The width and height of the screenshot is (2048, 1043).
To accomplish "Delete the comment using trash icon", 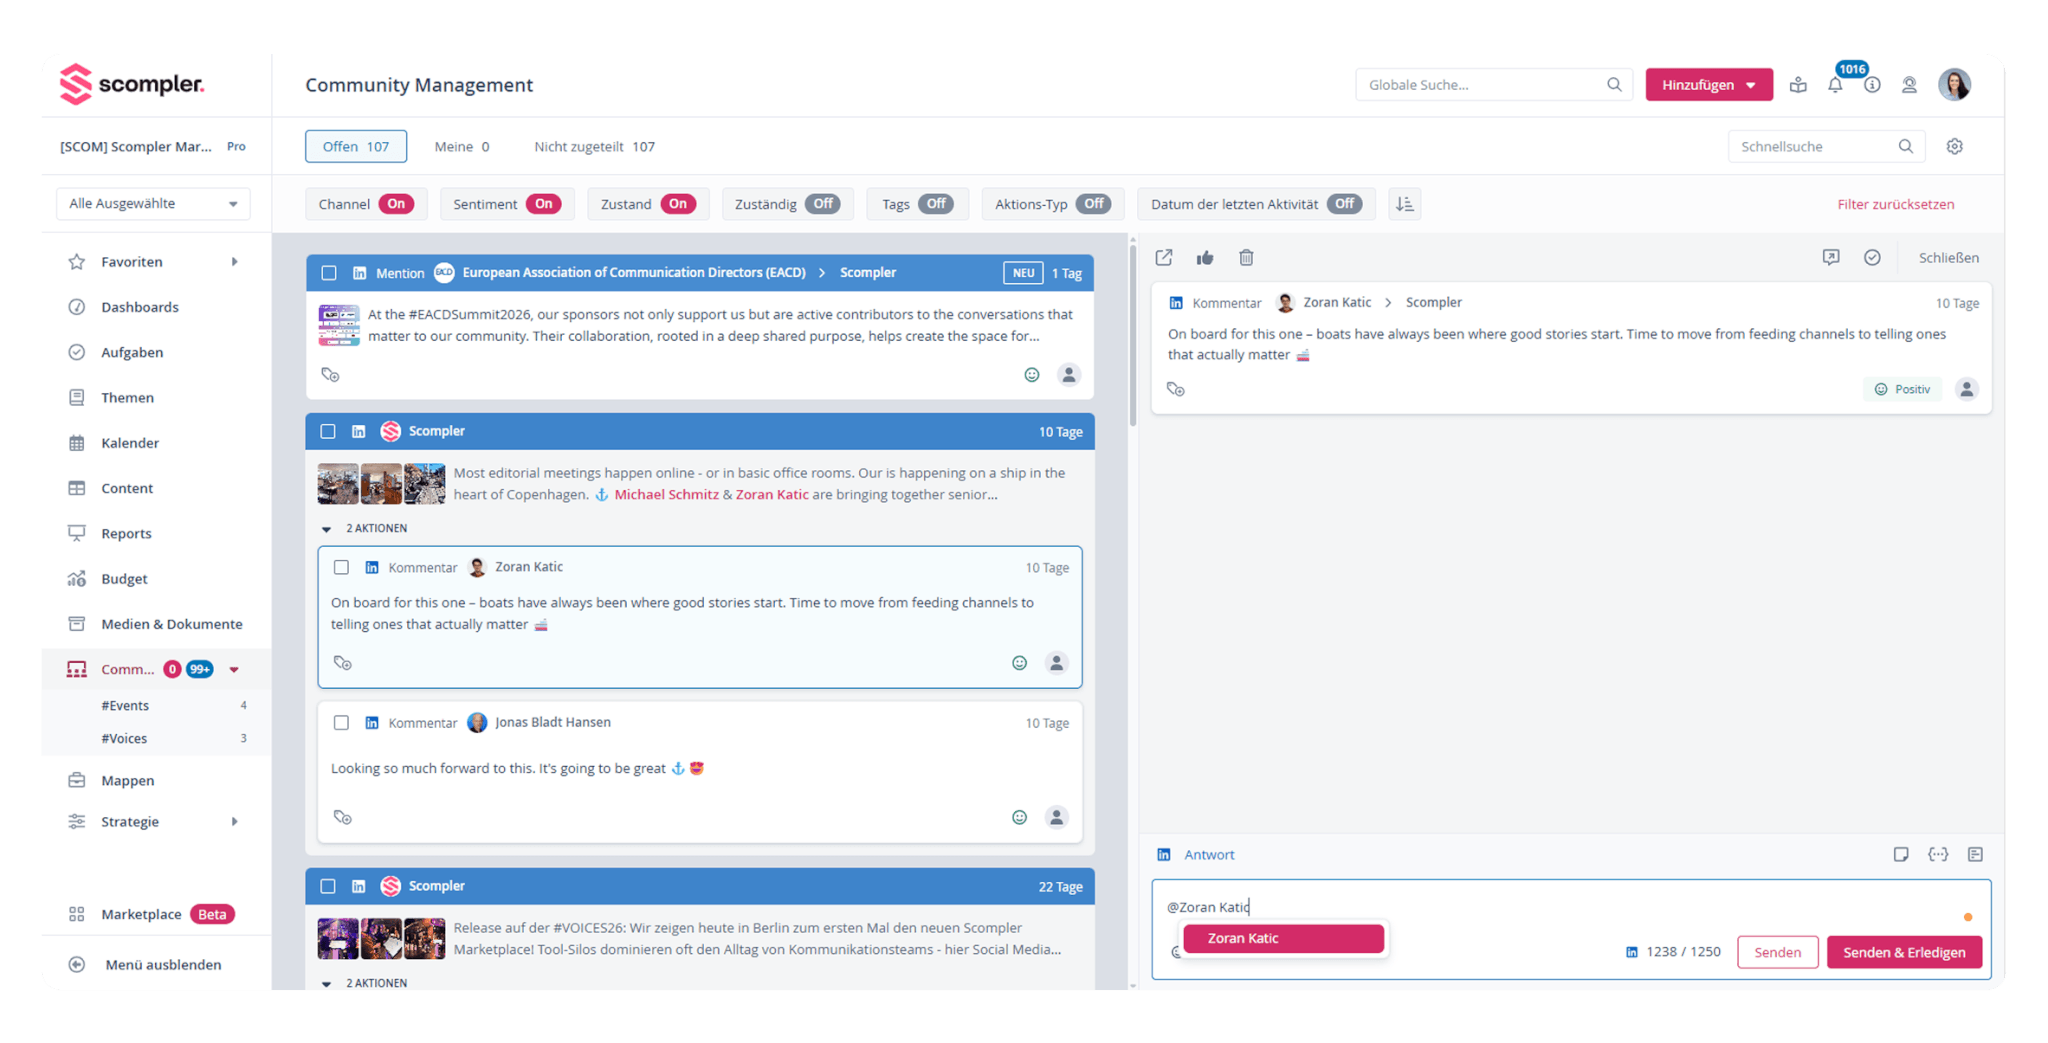I will coord(1246,258).
